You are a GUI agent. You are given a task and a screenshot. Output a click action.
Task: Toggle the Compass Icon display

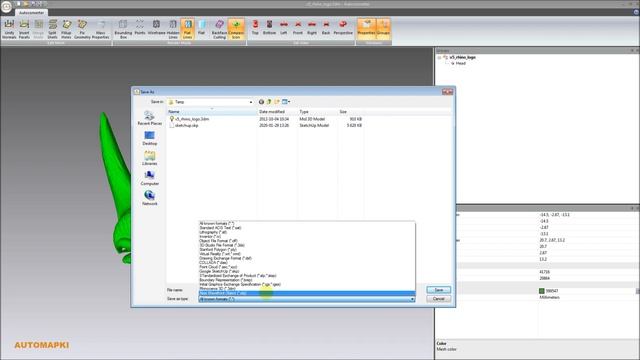(236, 29)
